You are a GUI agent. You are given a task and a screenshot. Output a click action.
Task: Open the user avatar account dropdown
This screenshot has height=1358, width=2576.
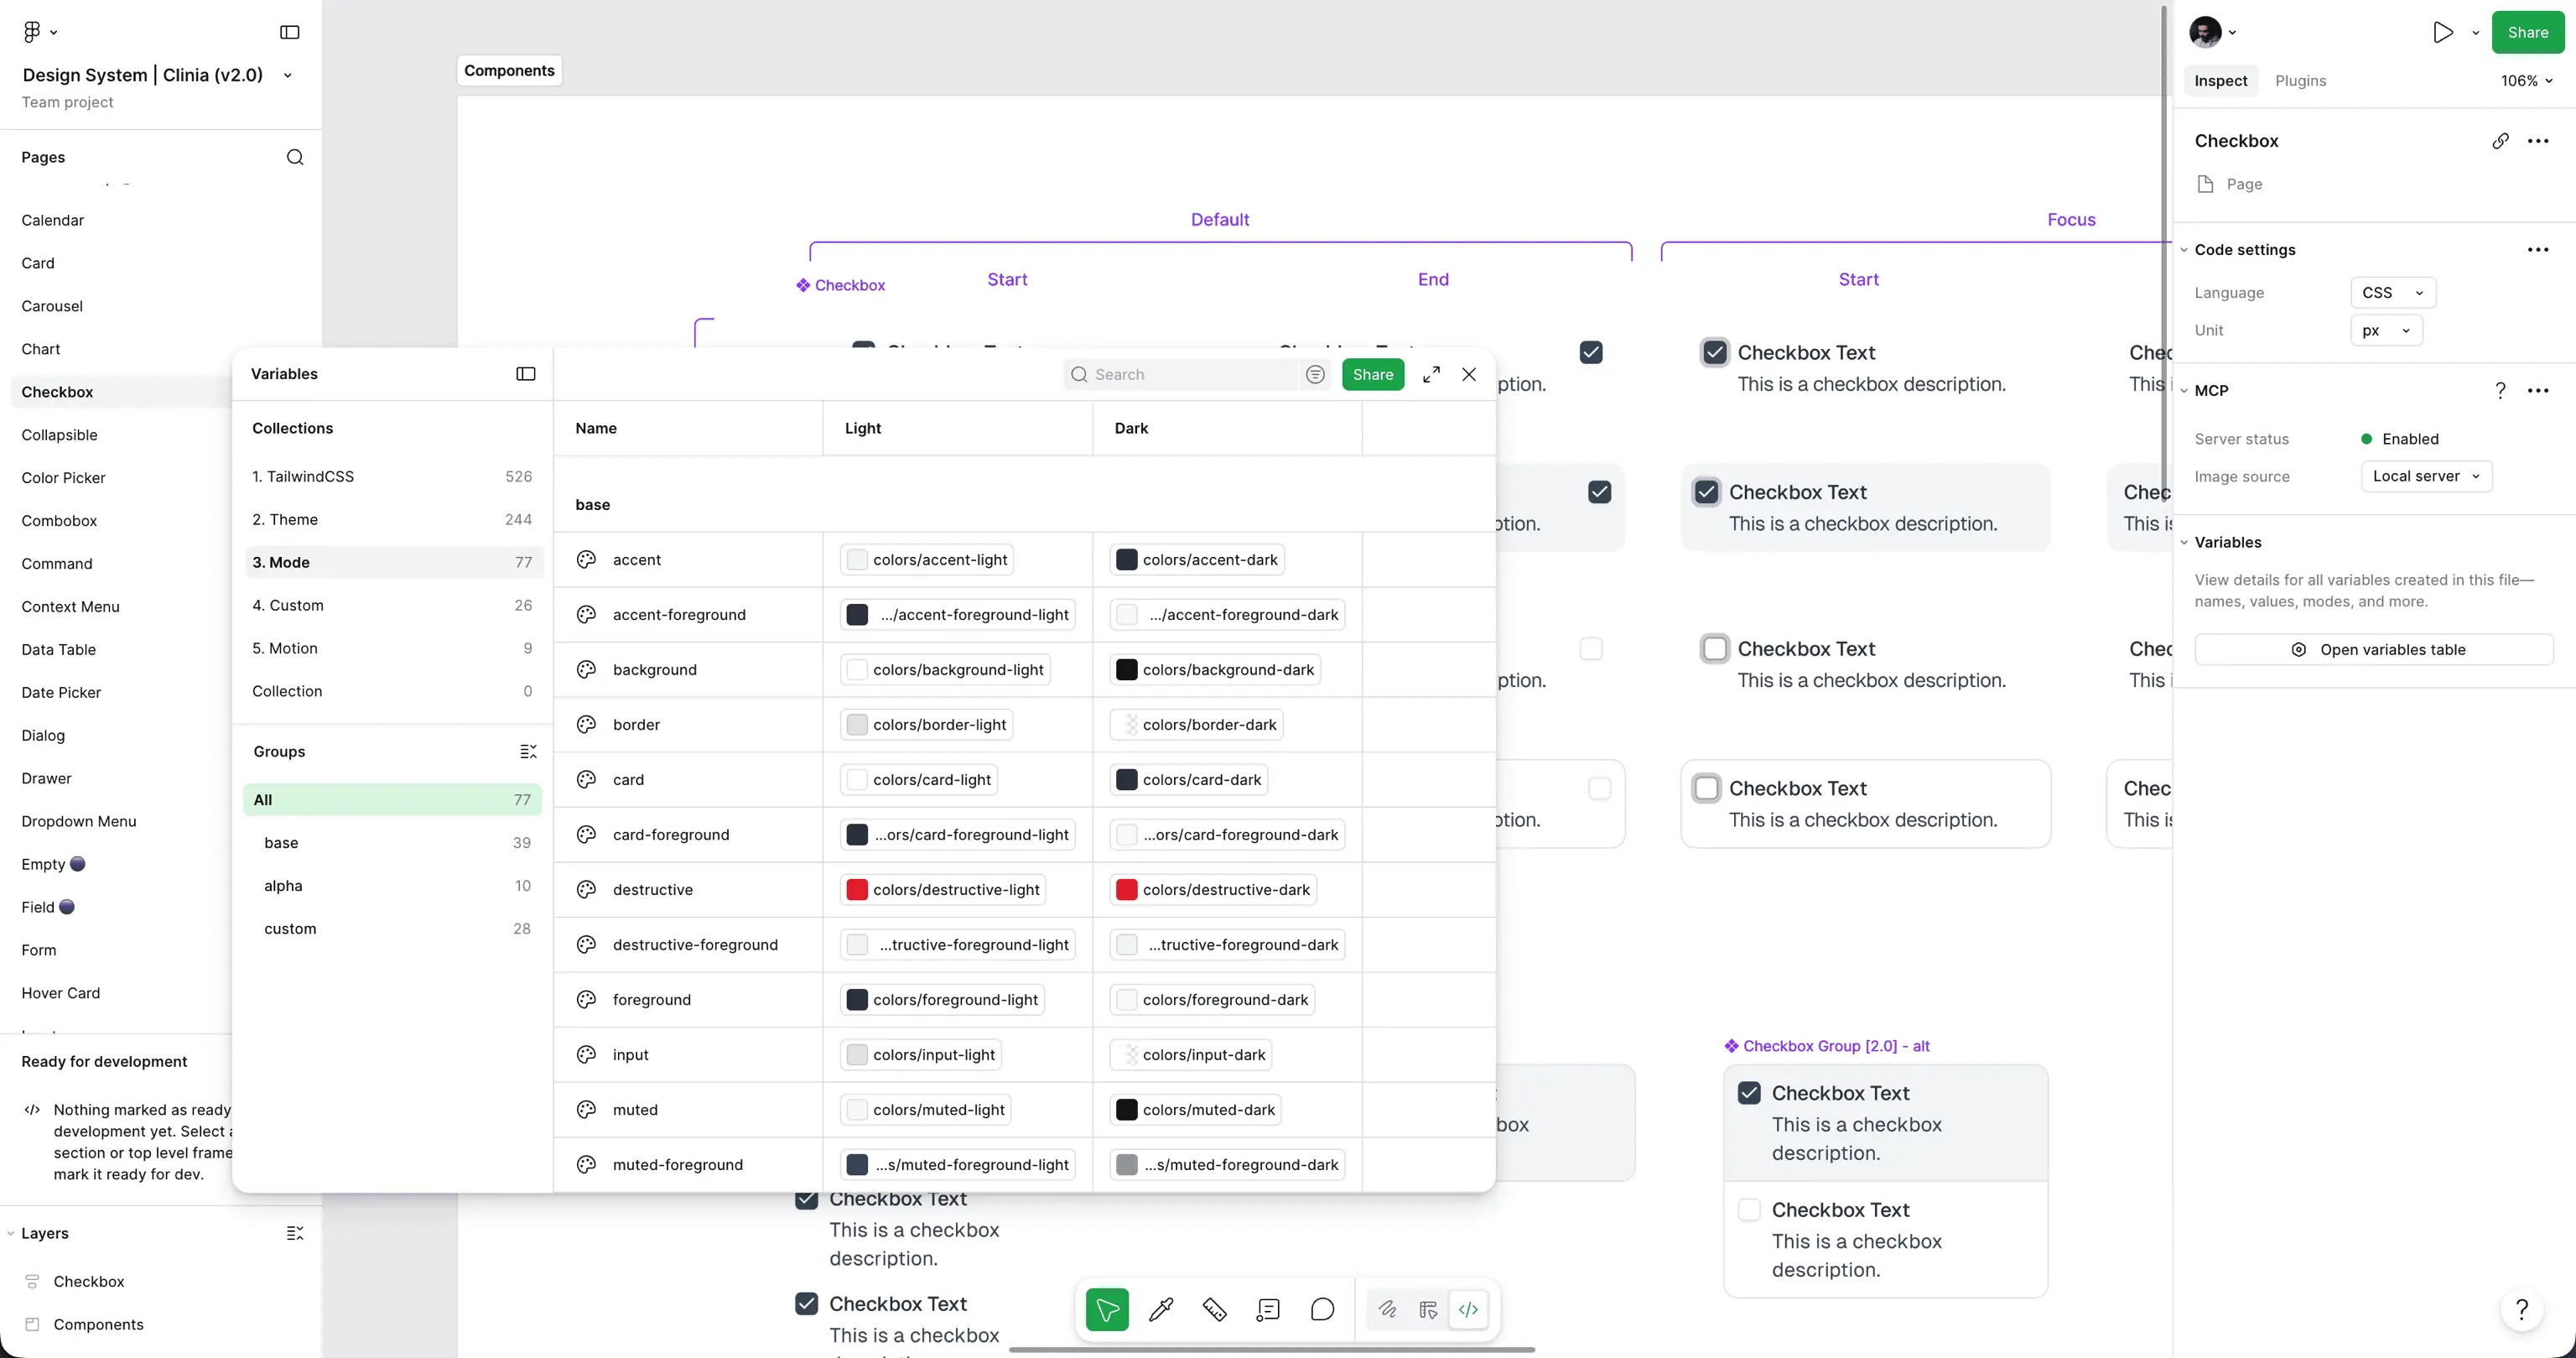(2213, 32)
